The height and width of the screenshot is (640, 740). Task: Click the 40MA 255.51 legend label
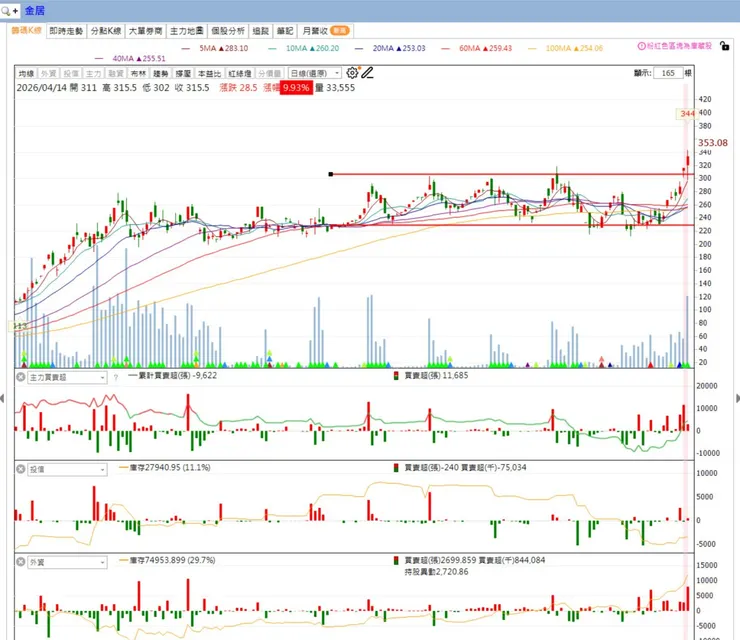(x=139, y=59)
